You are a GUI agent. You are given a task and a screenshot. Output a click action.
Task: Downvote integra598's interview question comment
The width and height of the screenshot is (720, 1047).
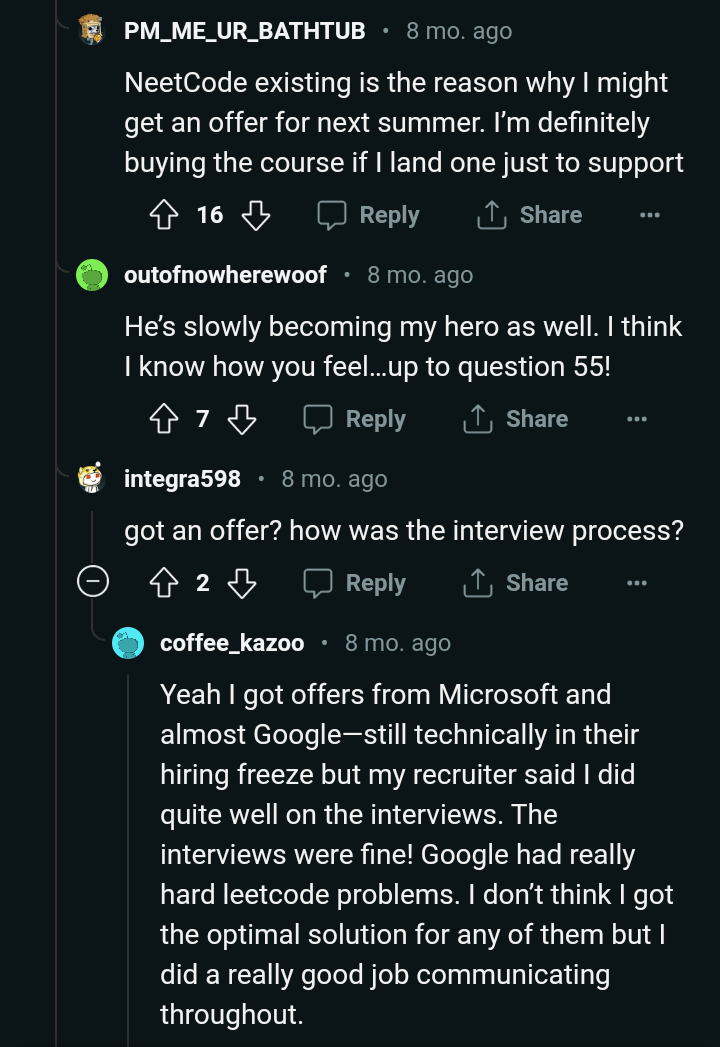(242, 583)
